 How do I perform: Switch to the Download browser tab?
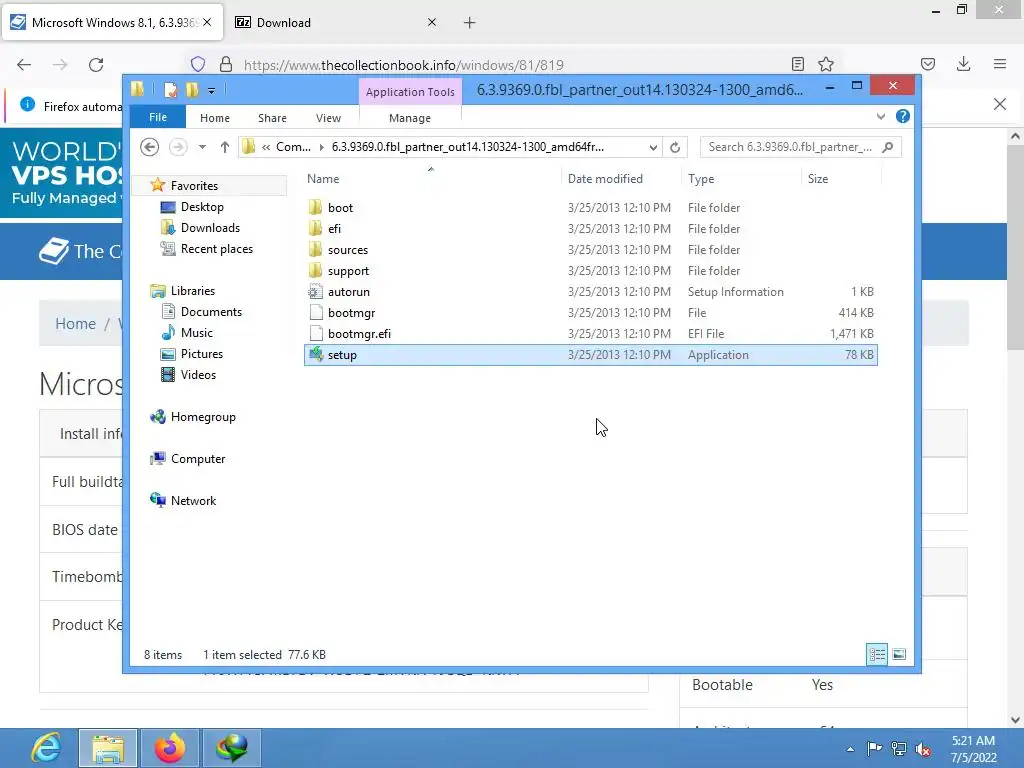336,23
